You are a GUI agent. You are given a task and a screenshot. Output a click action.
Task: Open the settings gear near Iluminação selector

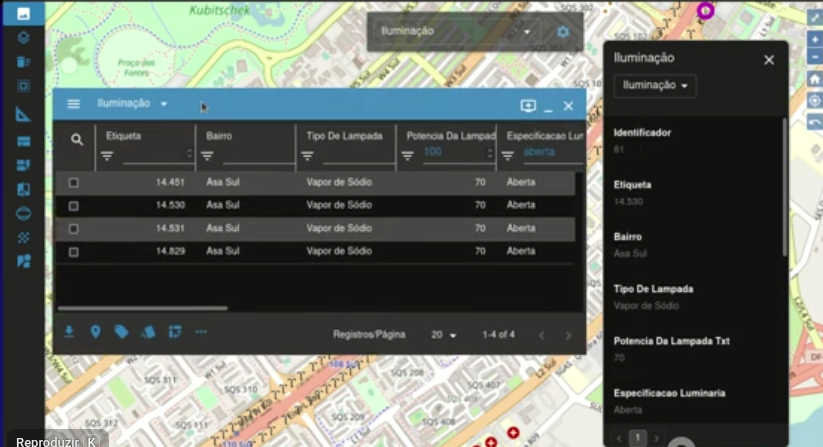[563, 32]
